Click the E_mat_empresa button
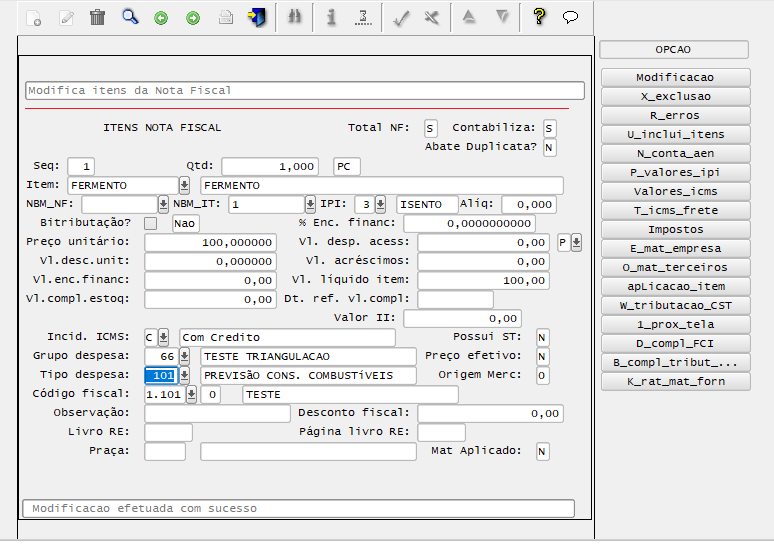774x544 pixels. pyautogui.click(x=675, y=248)
